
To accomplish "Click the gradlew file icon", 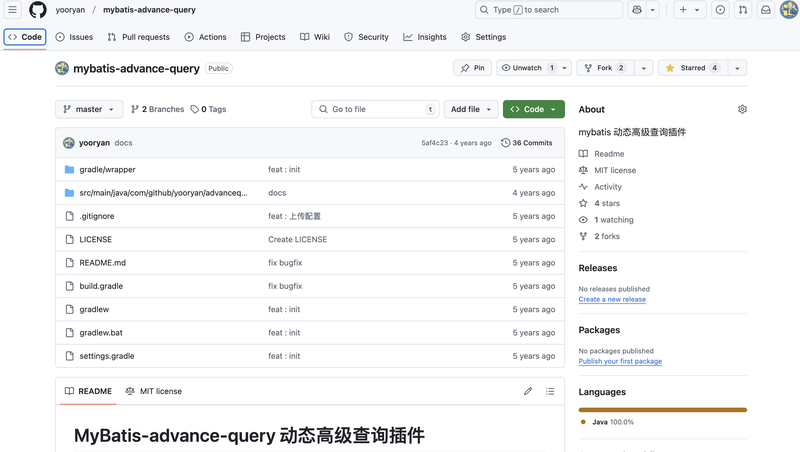I will (69, 309).
